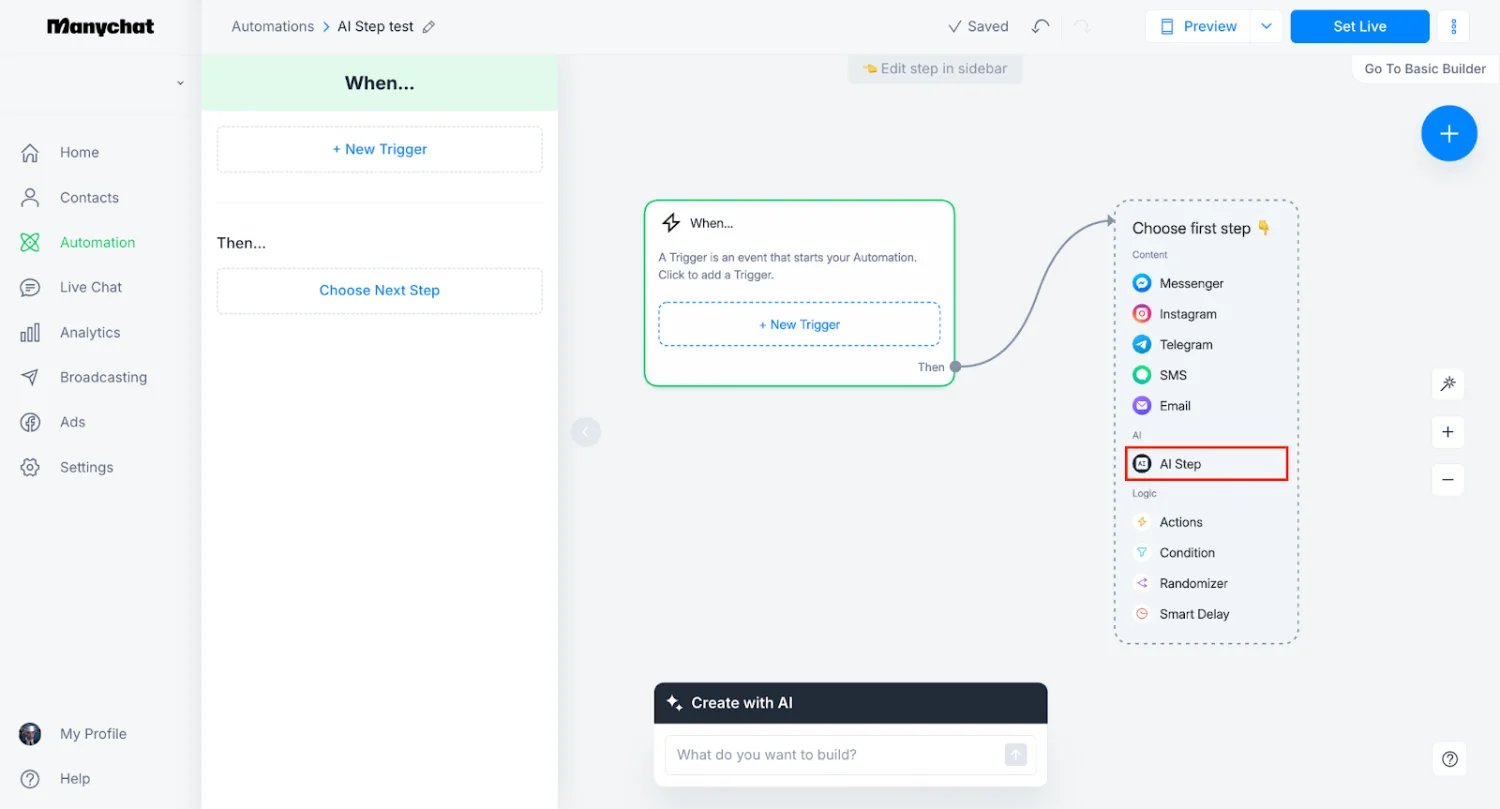
Task: Click the Manychat logo
Action: 100,27
